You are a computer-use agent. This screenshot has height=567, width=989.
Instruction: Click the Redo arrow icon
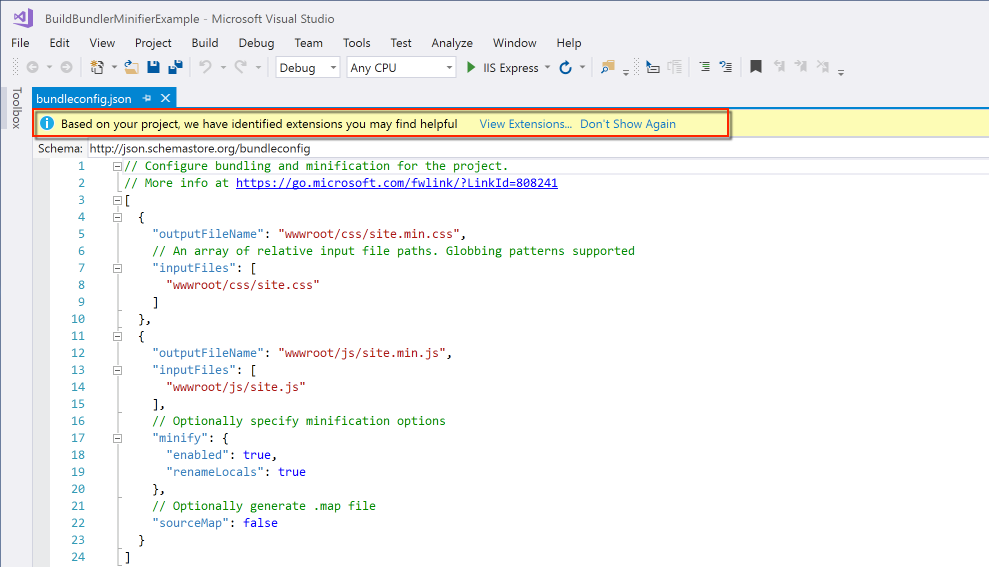coord(240,67)
